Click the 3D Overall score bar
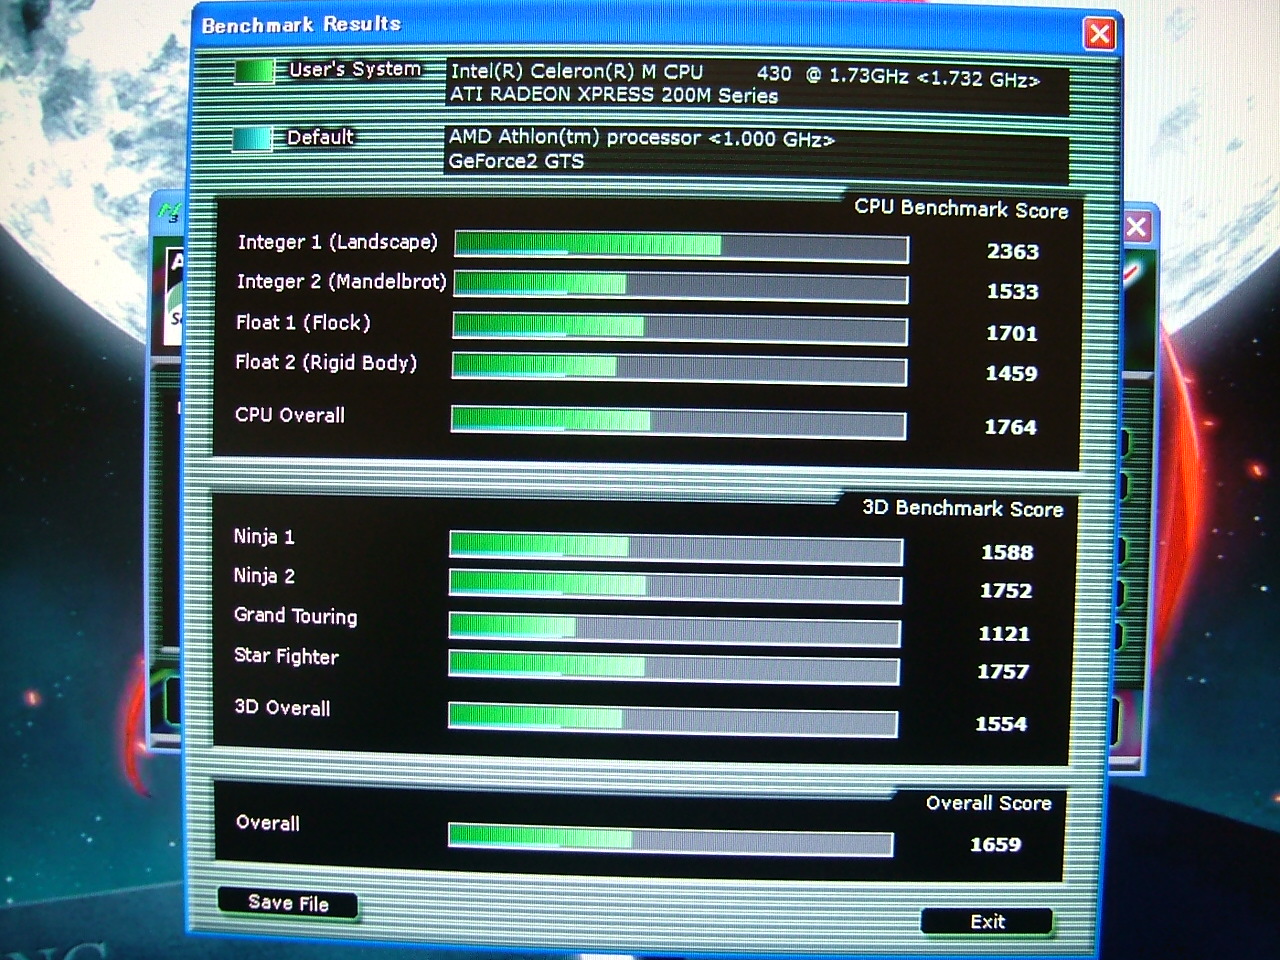 (673, 719)
